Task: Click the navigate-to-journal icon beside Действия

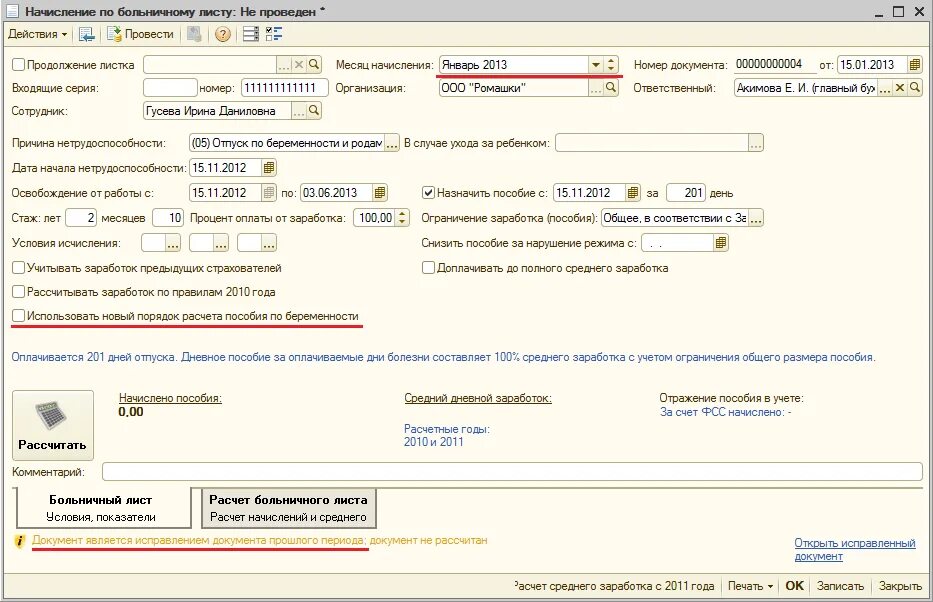Action: [86, 35]
